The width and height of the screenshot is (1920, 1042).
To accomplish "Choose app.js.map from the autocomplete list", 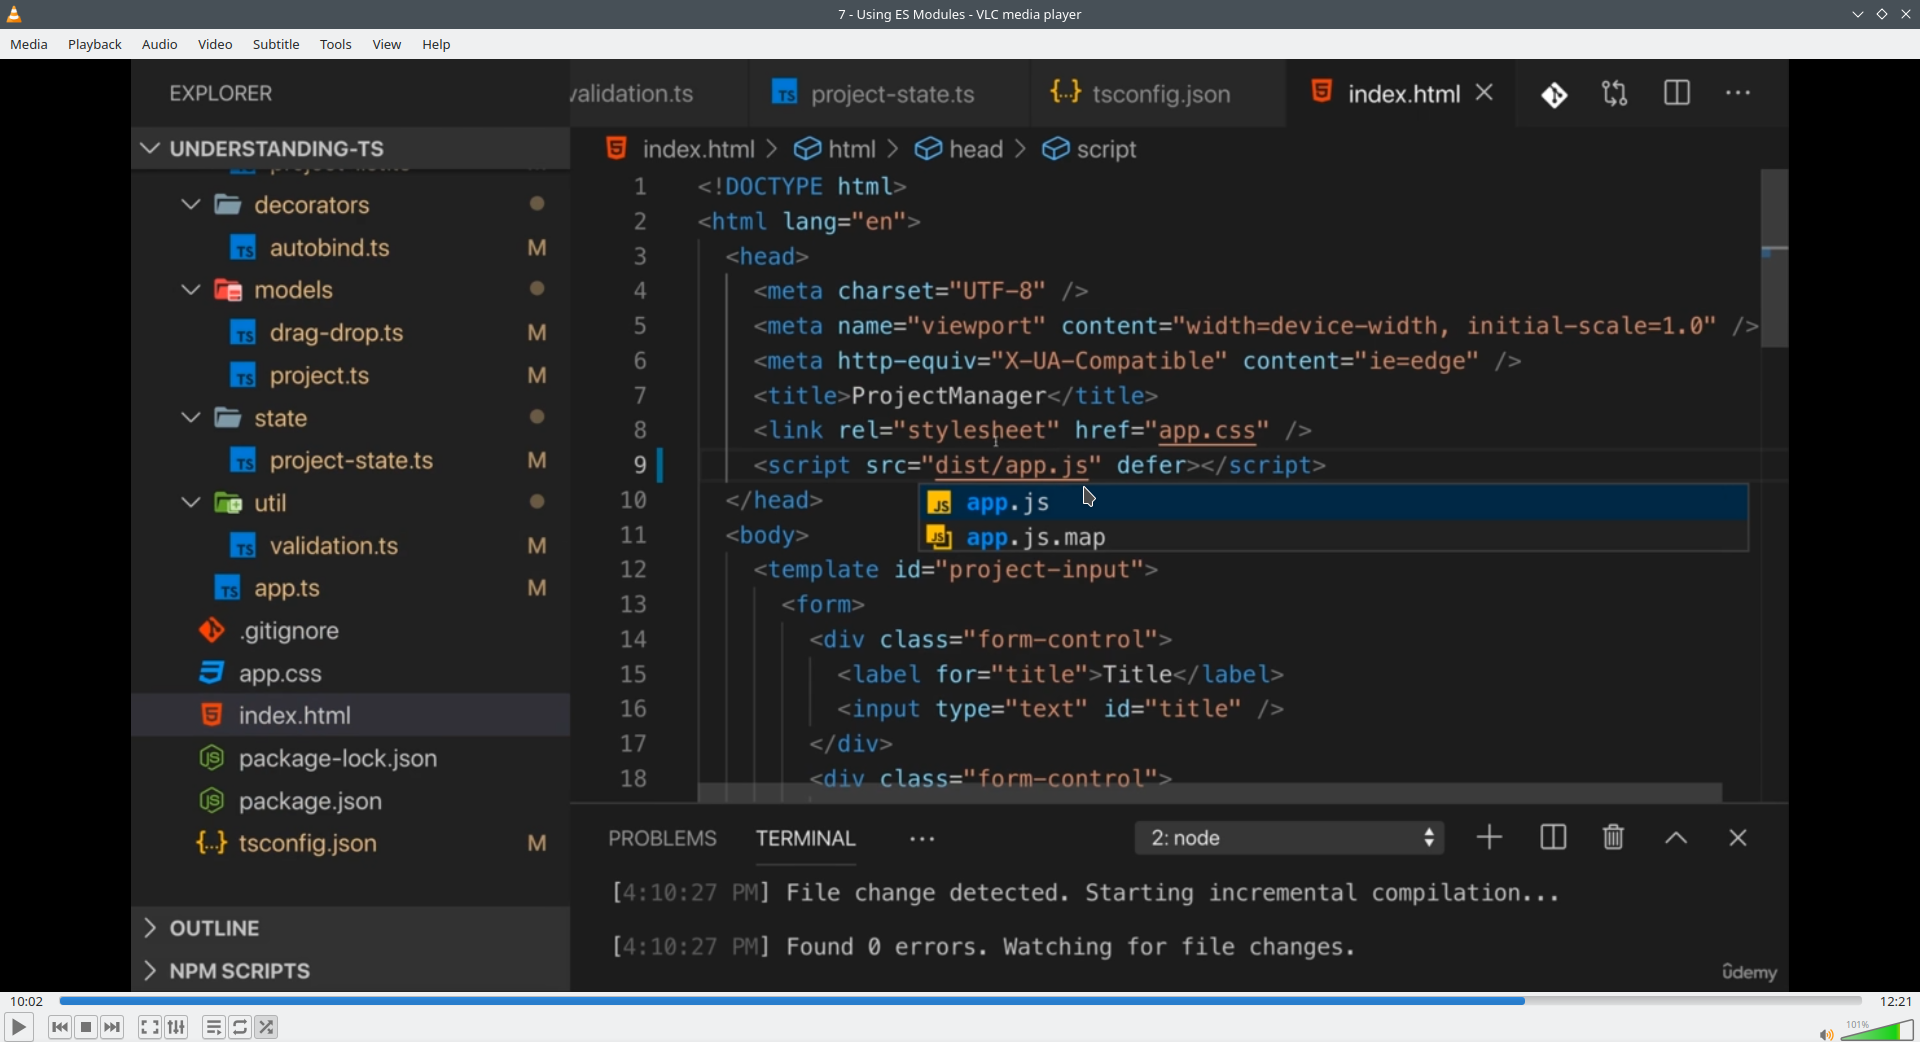I will 1333,537.
